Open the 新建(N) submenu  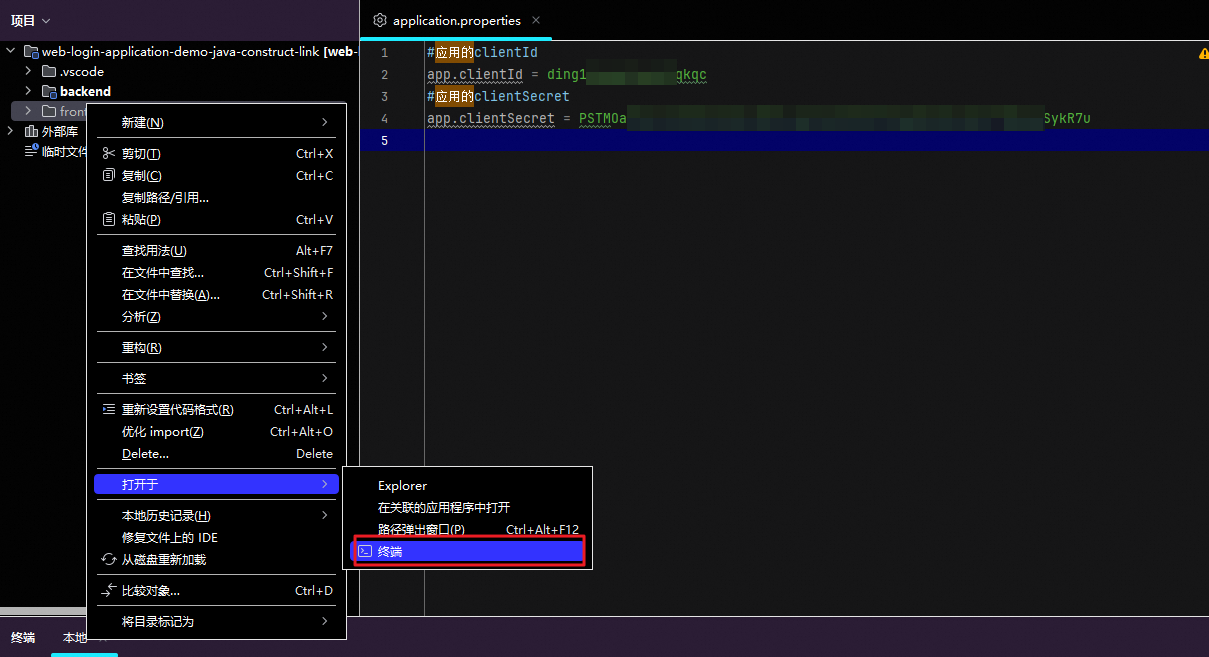(217, 122)
